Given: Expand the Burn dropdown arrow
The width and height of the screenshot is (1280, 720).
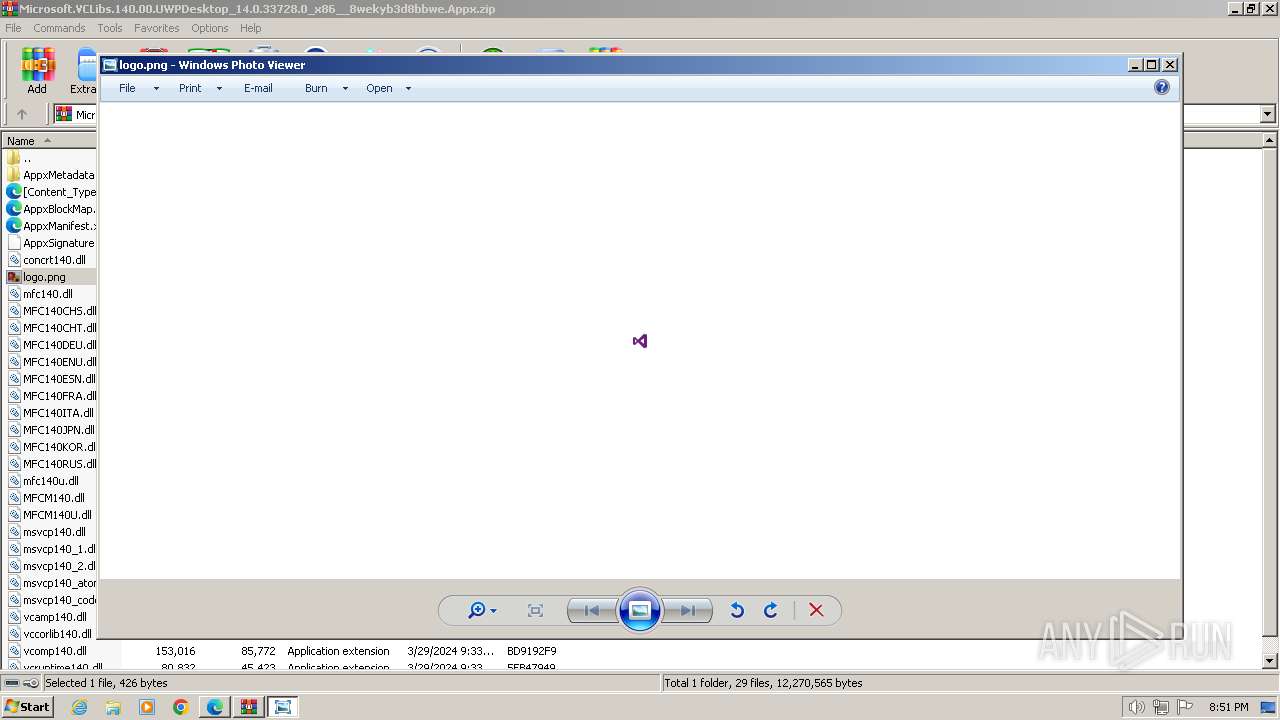Looking at the screenshot, I should click(345, 89).
